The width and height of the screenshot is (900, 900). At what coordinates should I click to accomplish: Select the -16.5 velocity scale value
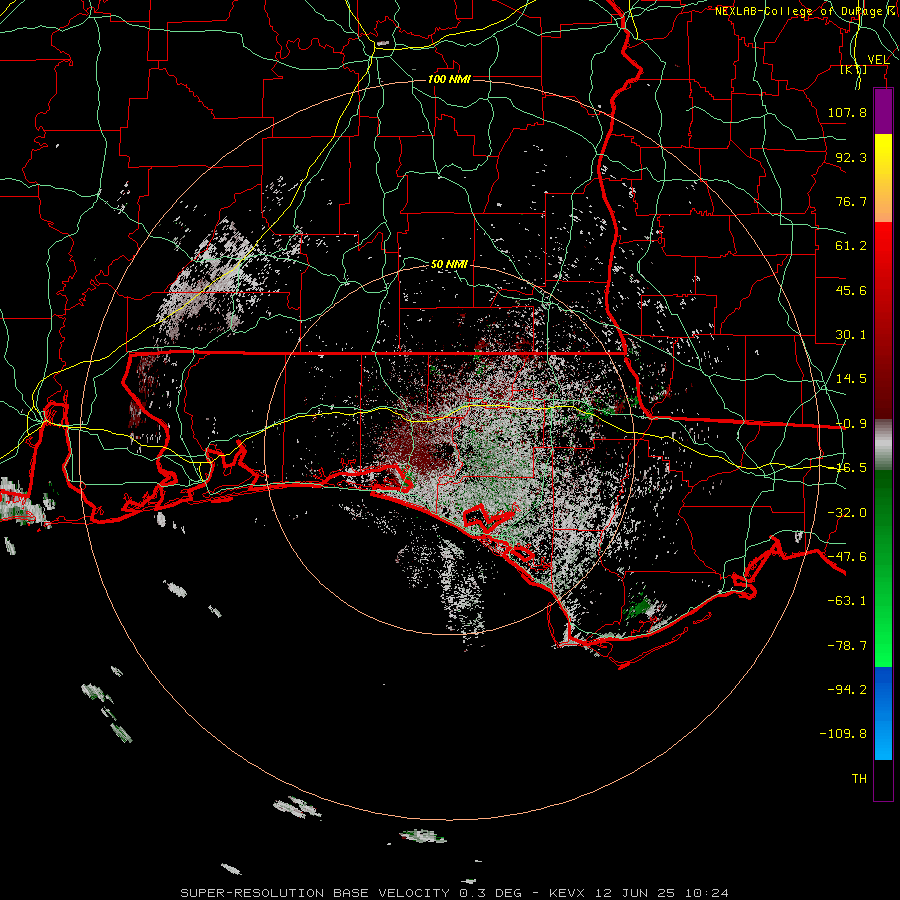[x=851, y=468]
